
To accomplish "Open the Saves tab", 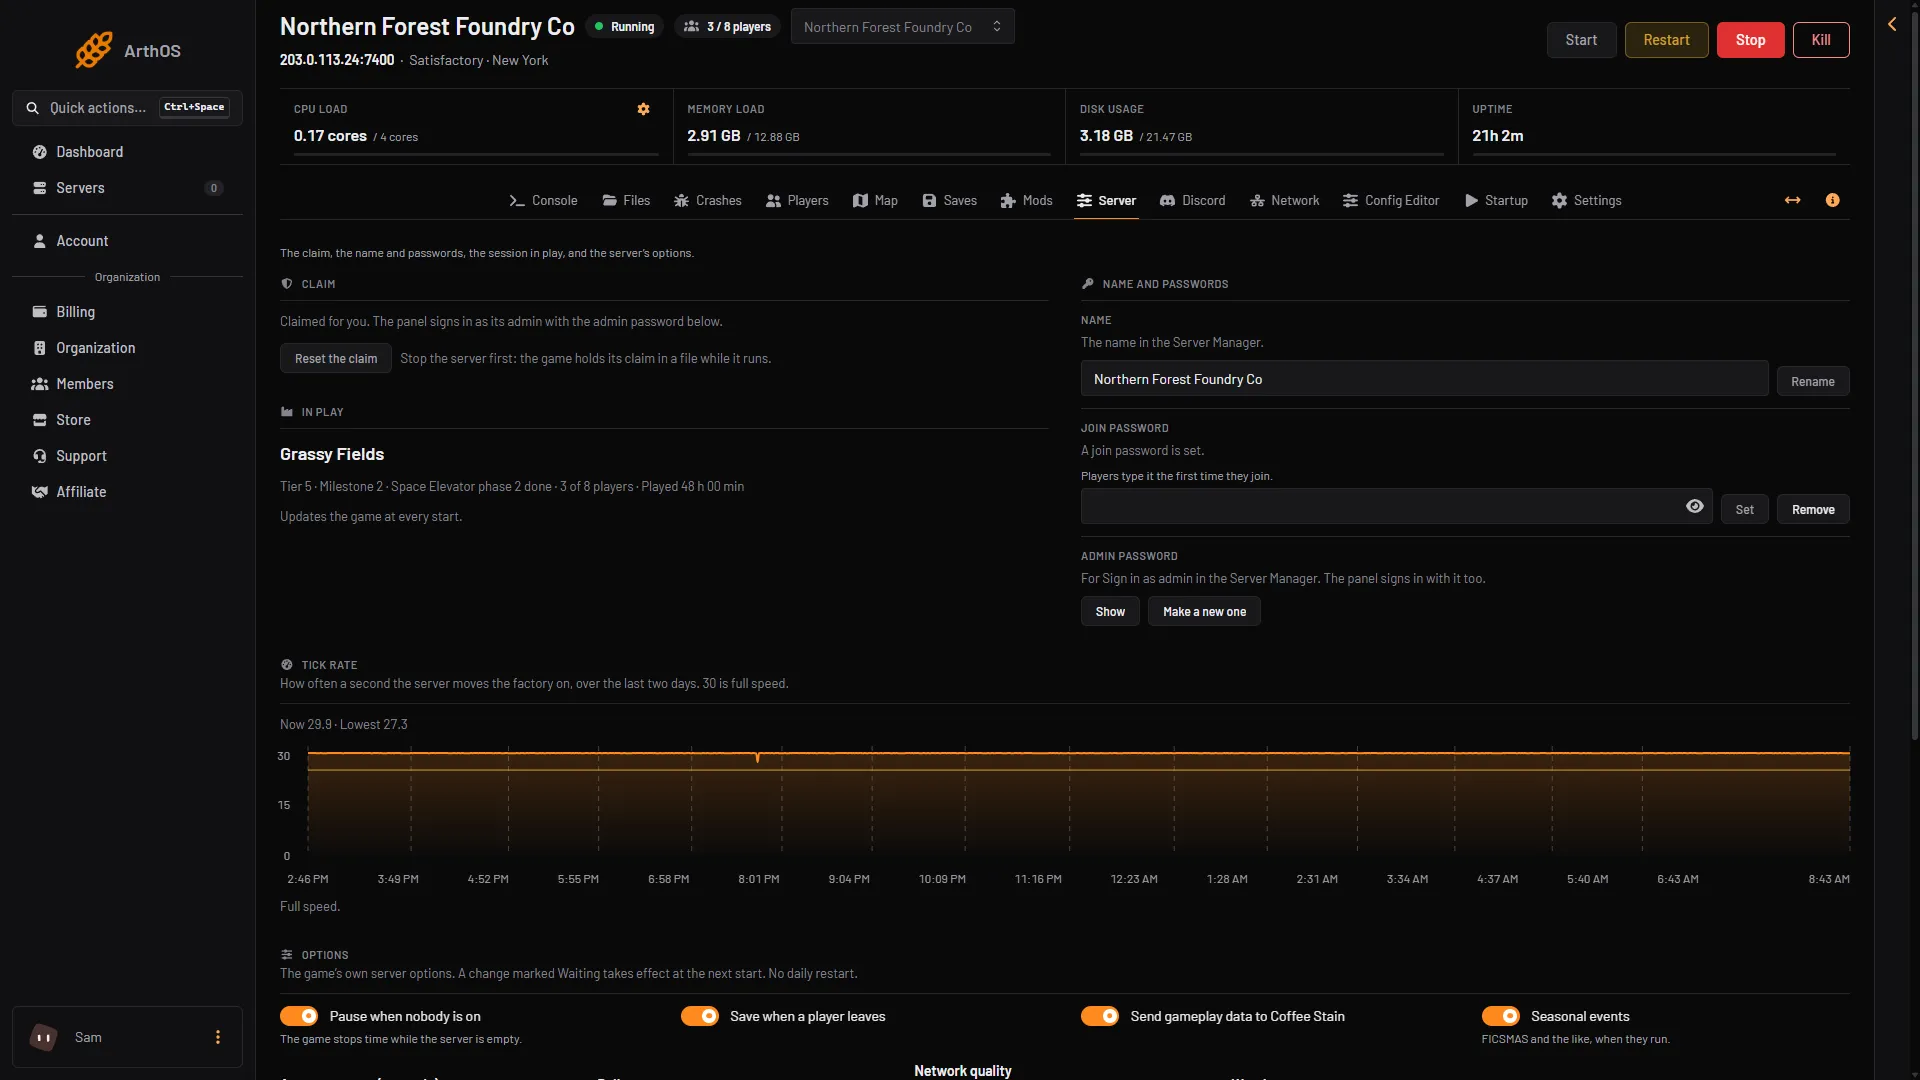I will point(949,200).
